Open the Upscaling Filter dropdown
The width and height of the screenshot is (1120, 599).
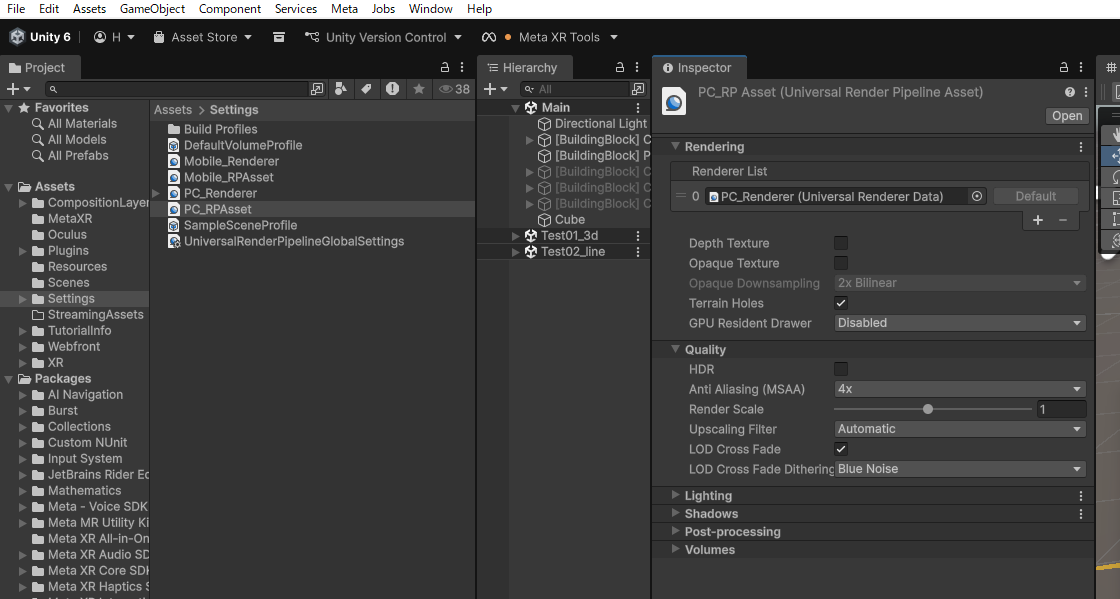960,429
